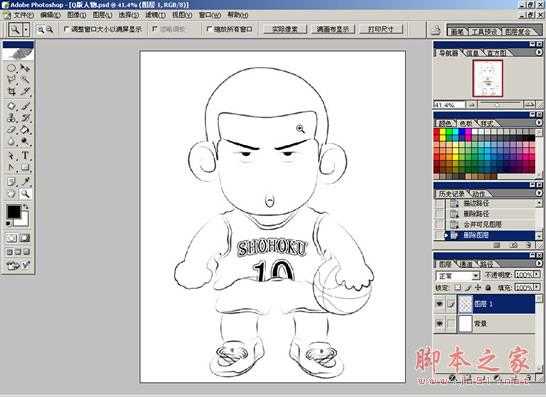The height and width of the screenshot is (397, 546).
Task: Check 缩放所有窗口 checkbox
Action: (209, 29)
